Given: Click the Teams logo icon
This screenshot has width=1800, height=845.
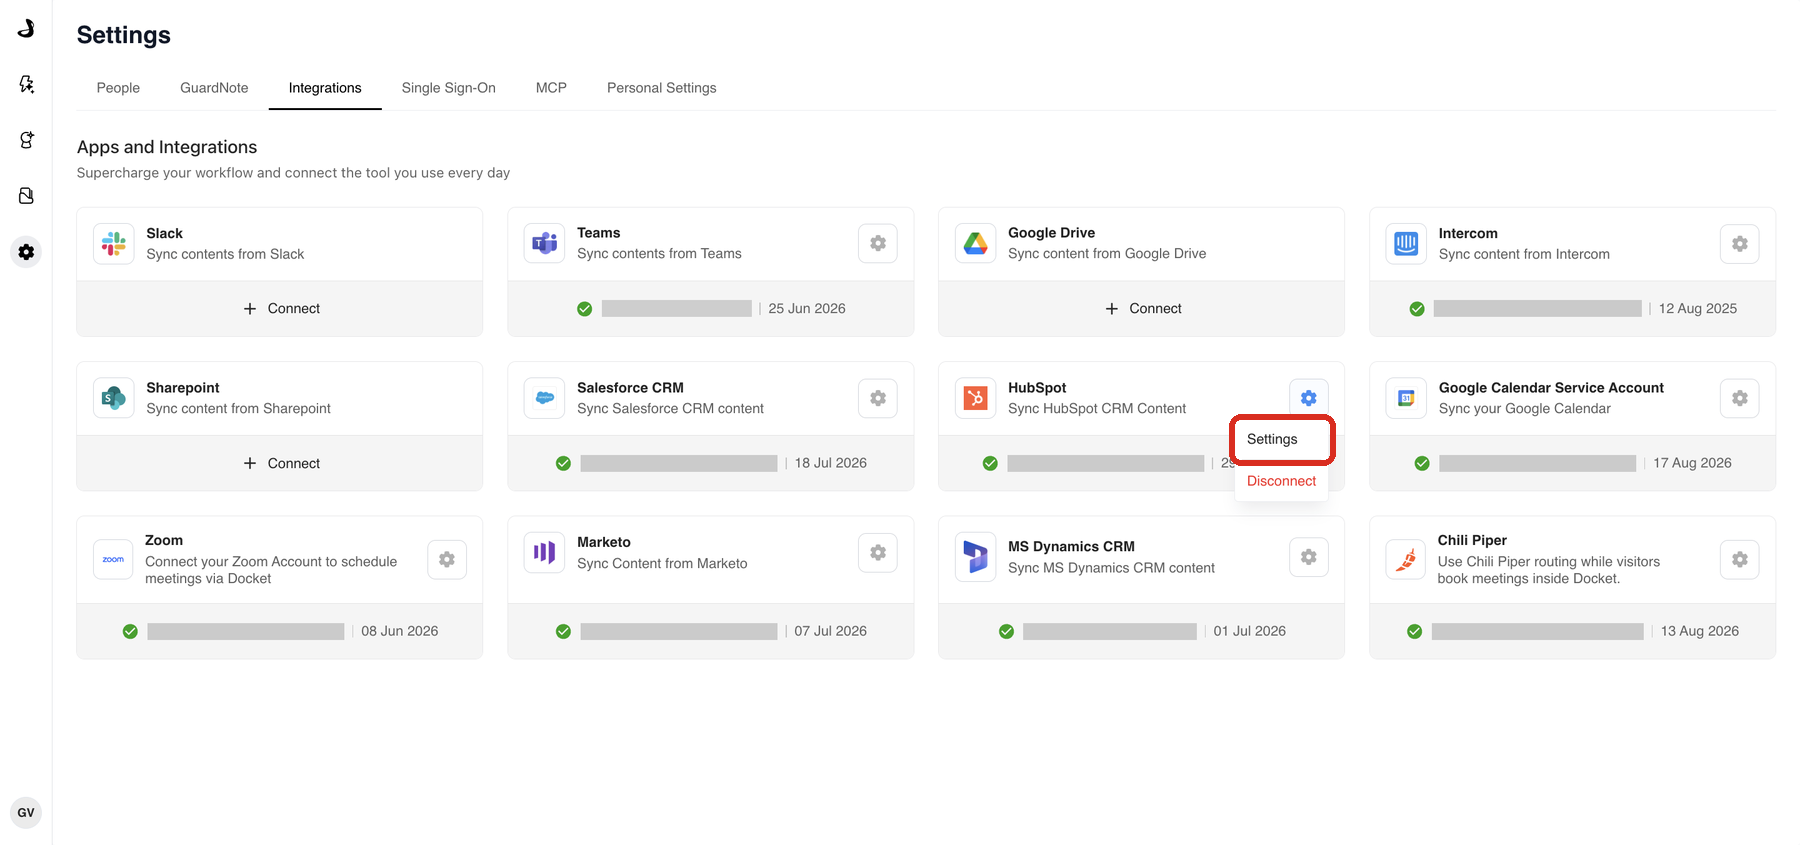Looking at the screenshot, I should tap(545, 243).
